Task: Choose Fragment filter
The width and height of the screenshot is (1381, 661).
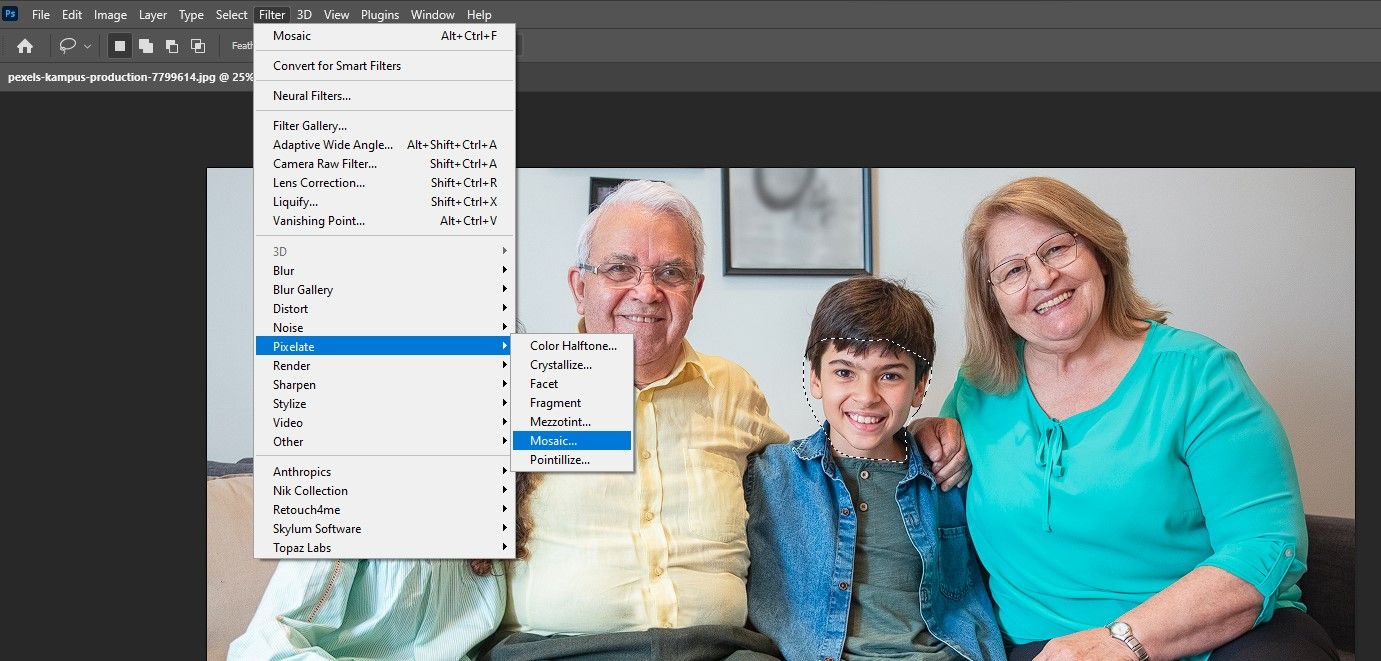Action: tap(572, 403)
